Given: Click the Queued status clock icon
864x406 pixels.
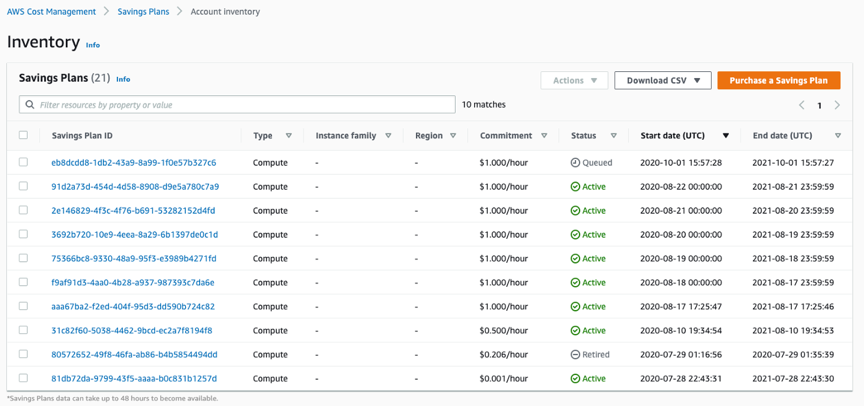Looking at the screenshot, I should (575, 163).
